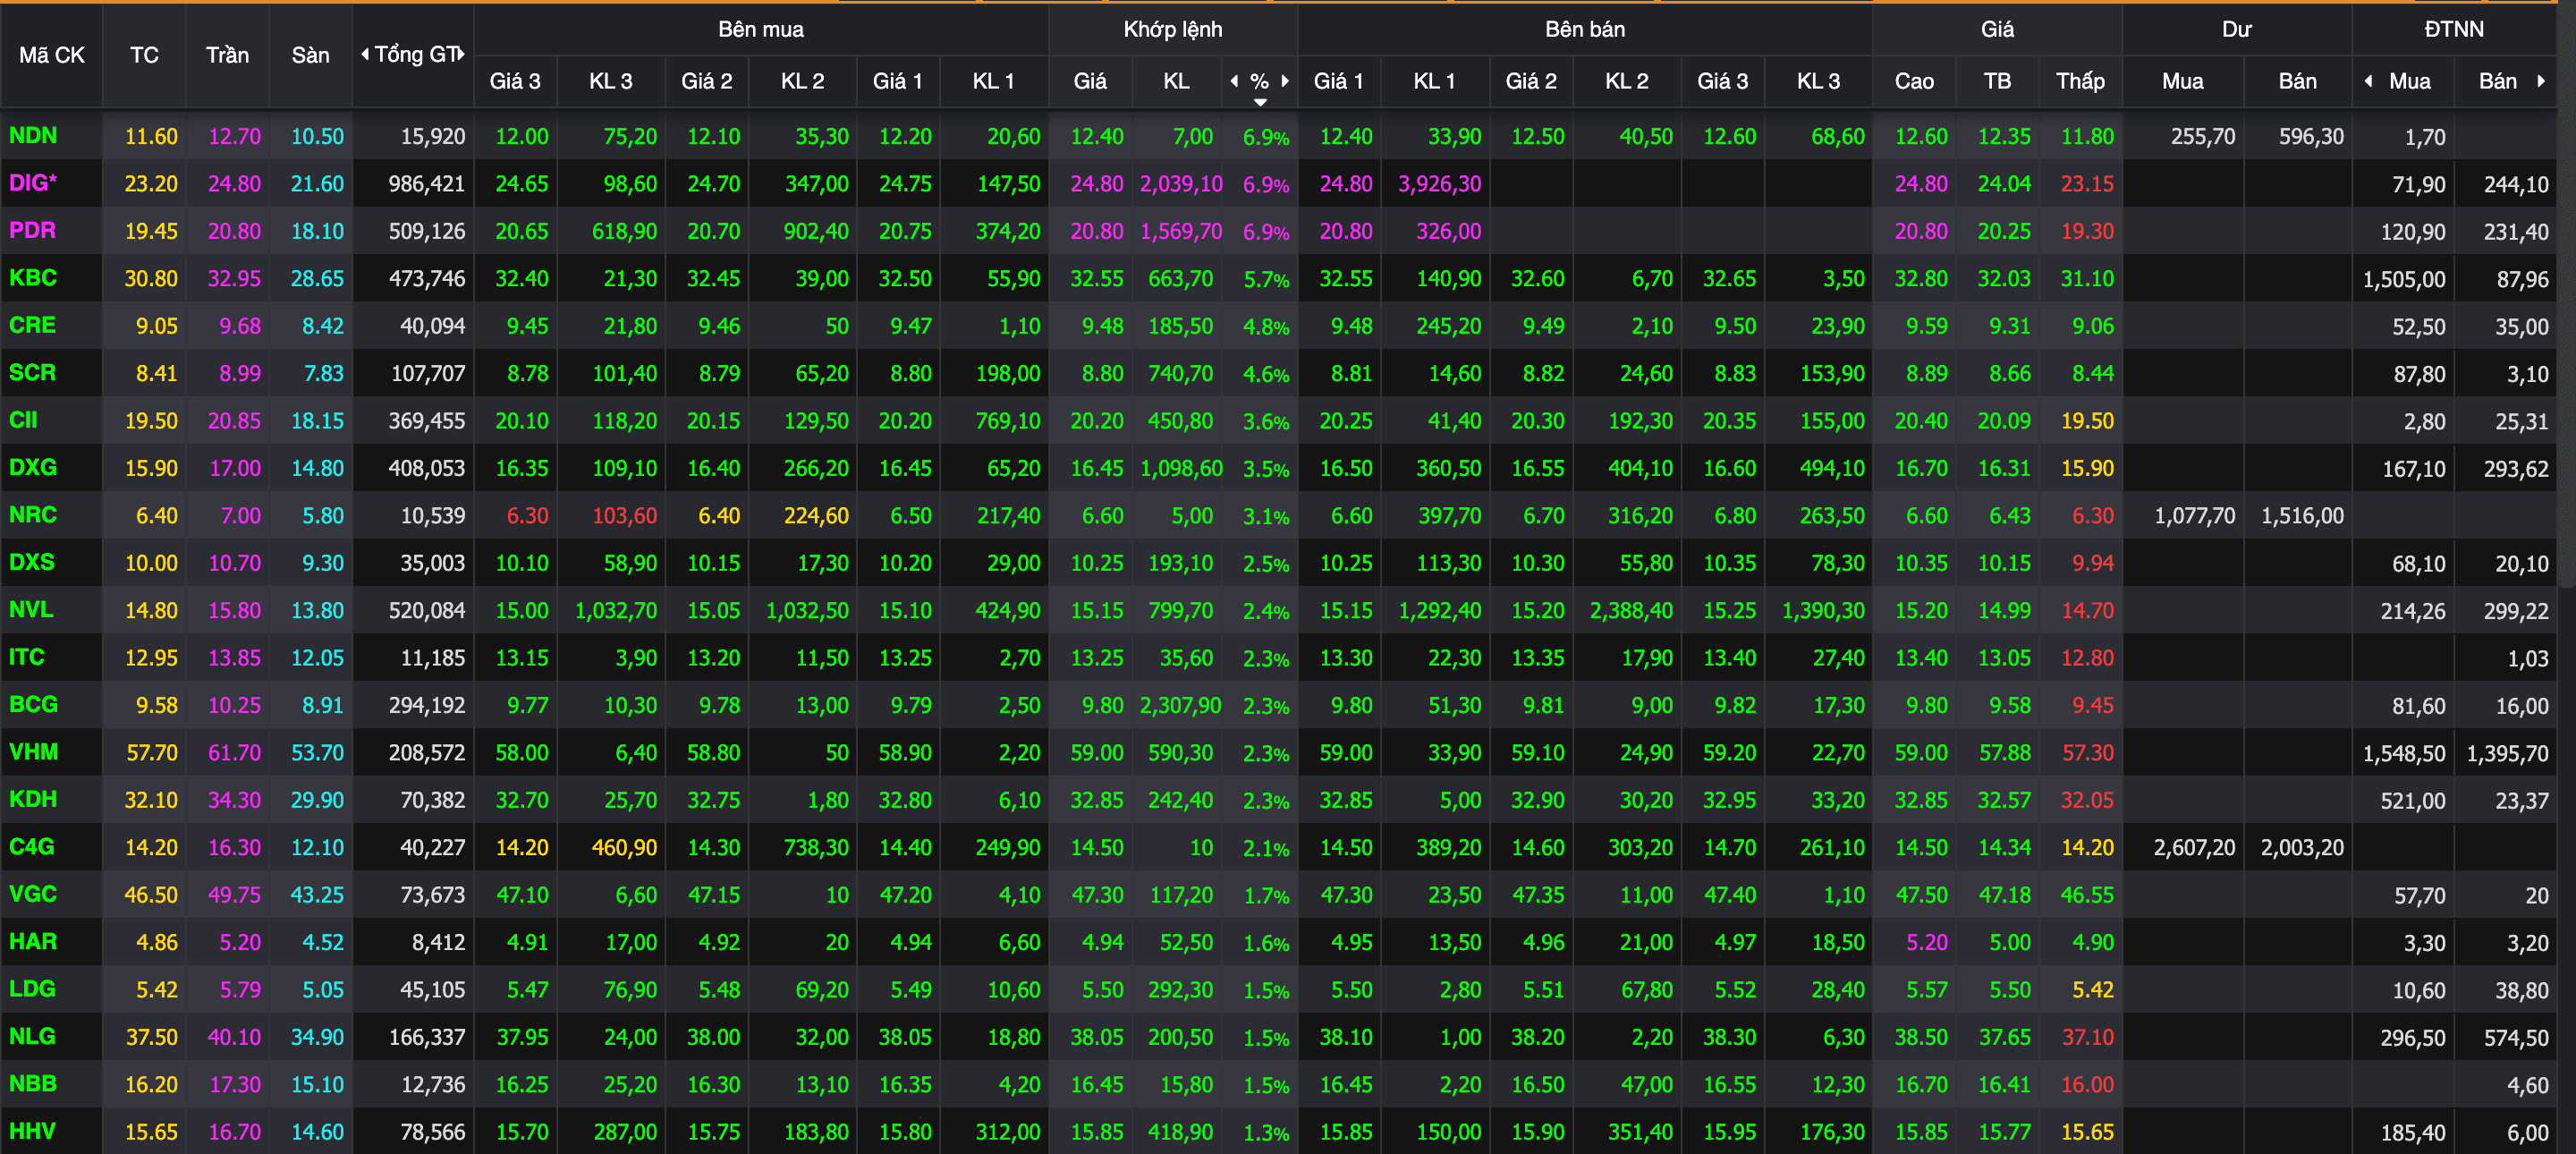Click the ĐTNN group header

tap(2454, 29)
